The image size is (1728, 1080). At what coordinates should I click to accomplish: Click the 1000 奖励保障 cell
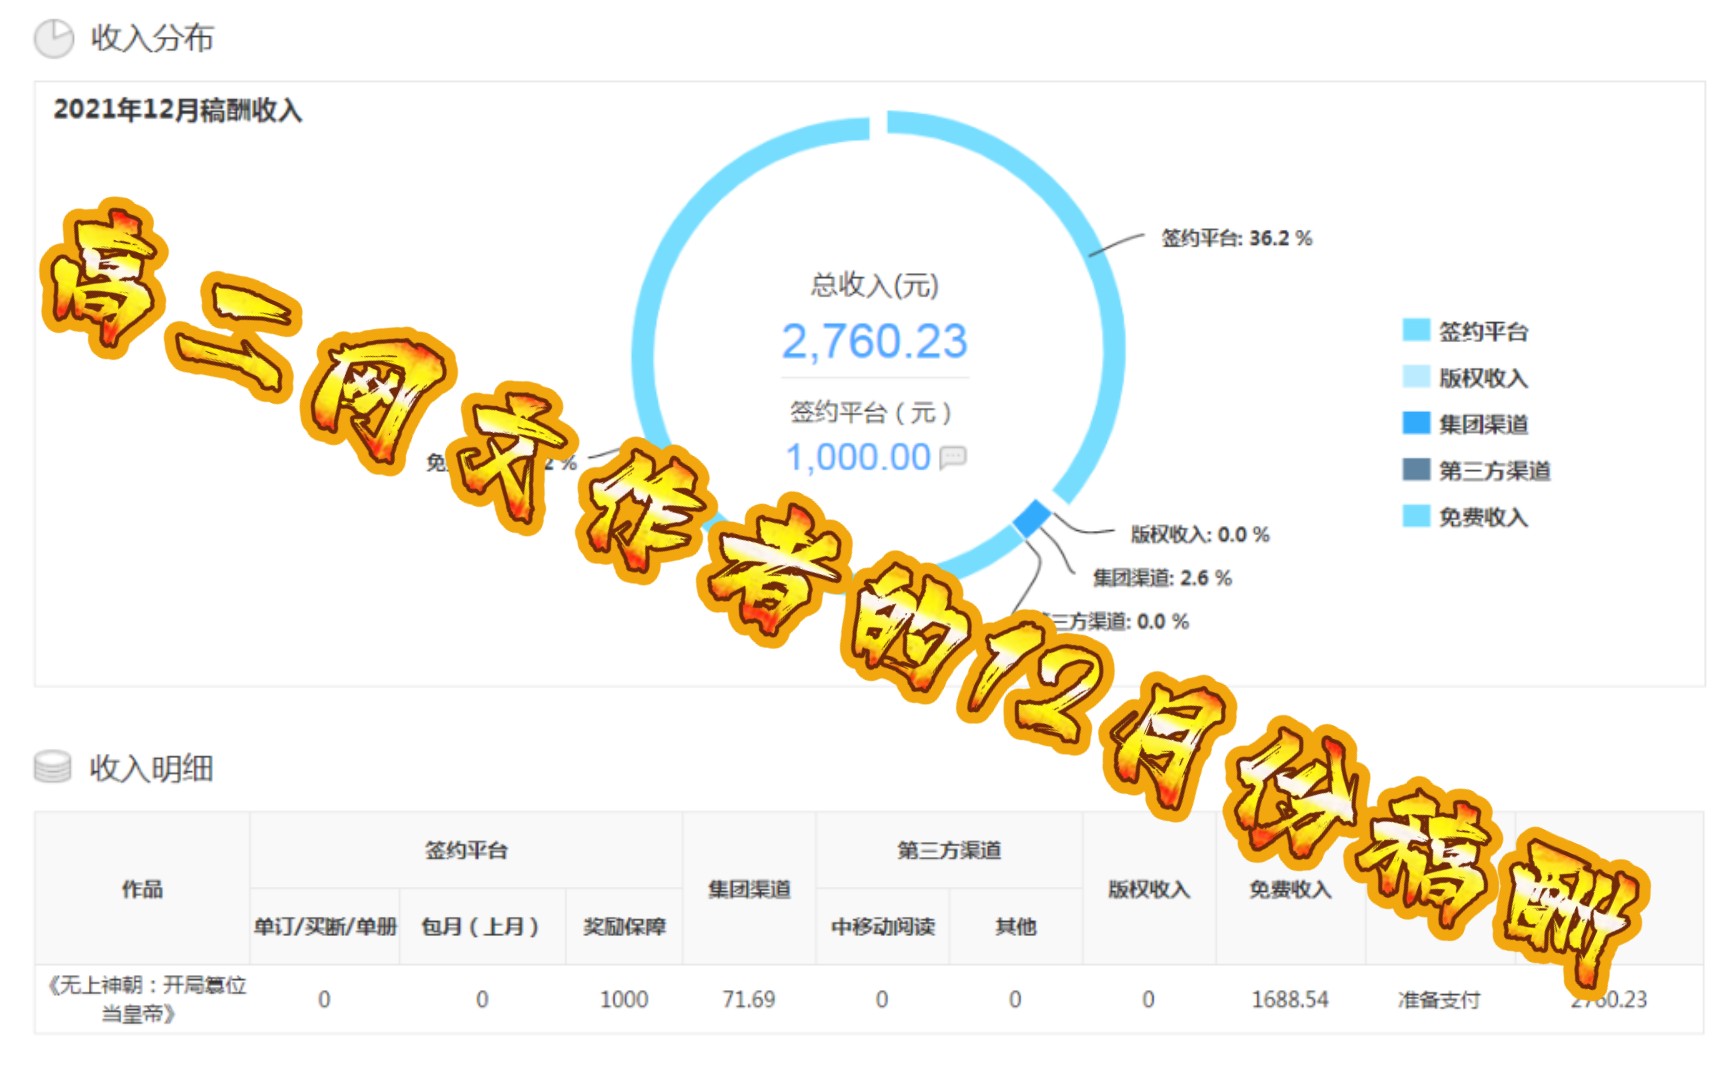[624, 999]
